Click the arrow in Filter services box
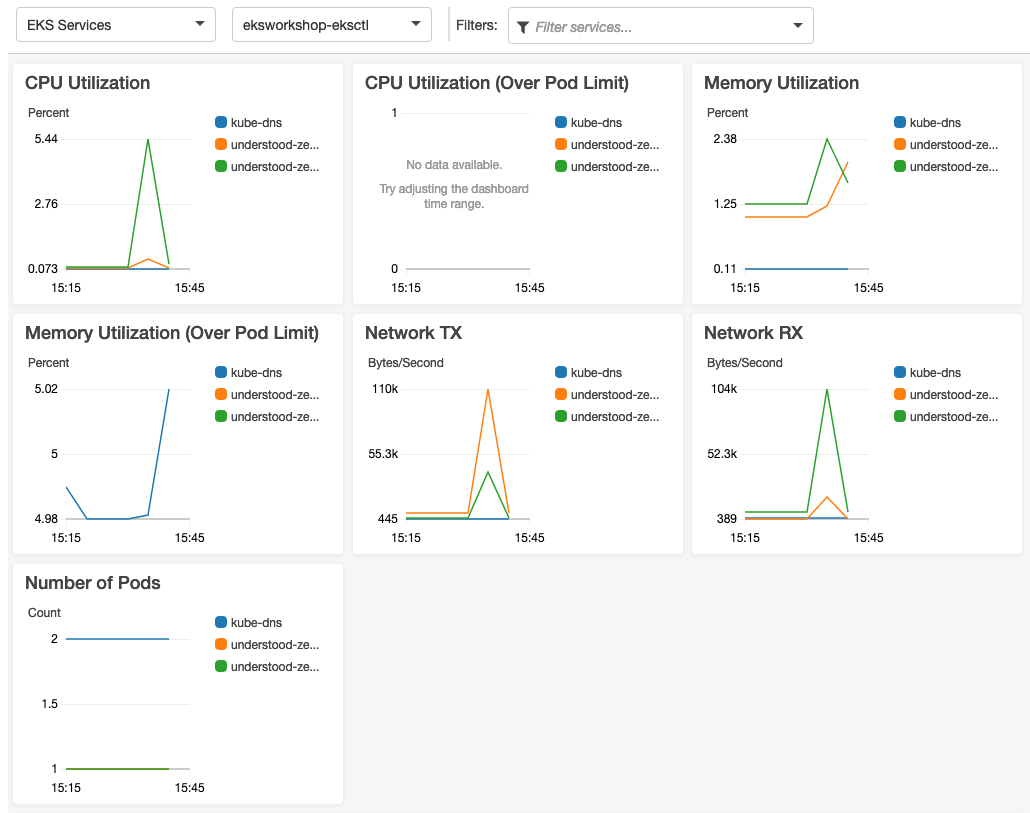This screenshot has width=1030, height=813. (x=797, y=27)
